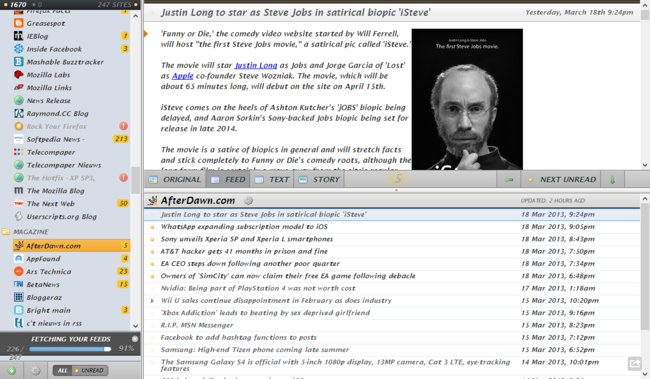Select the IEBlog feed icon
The width and height of the screenshot is (650, 379).
tap(19, 36)
